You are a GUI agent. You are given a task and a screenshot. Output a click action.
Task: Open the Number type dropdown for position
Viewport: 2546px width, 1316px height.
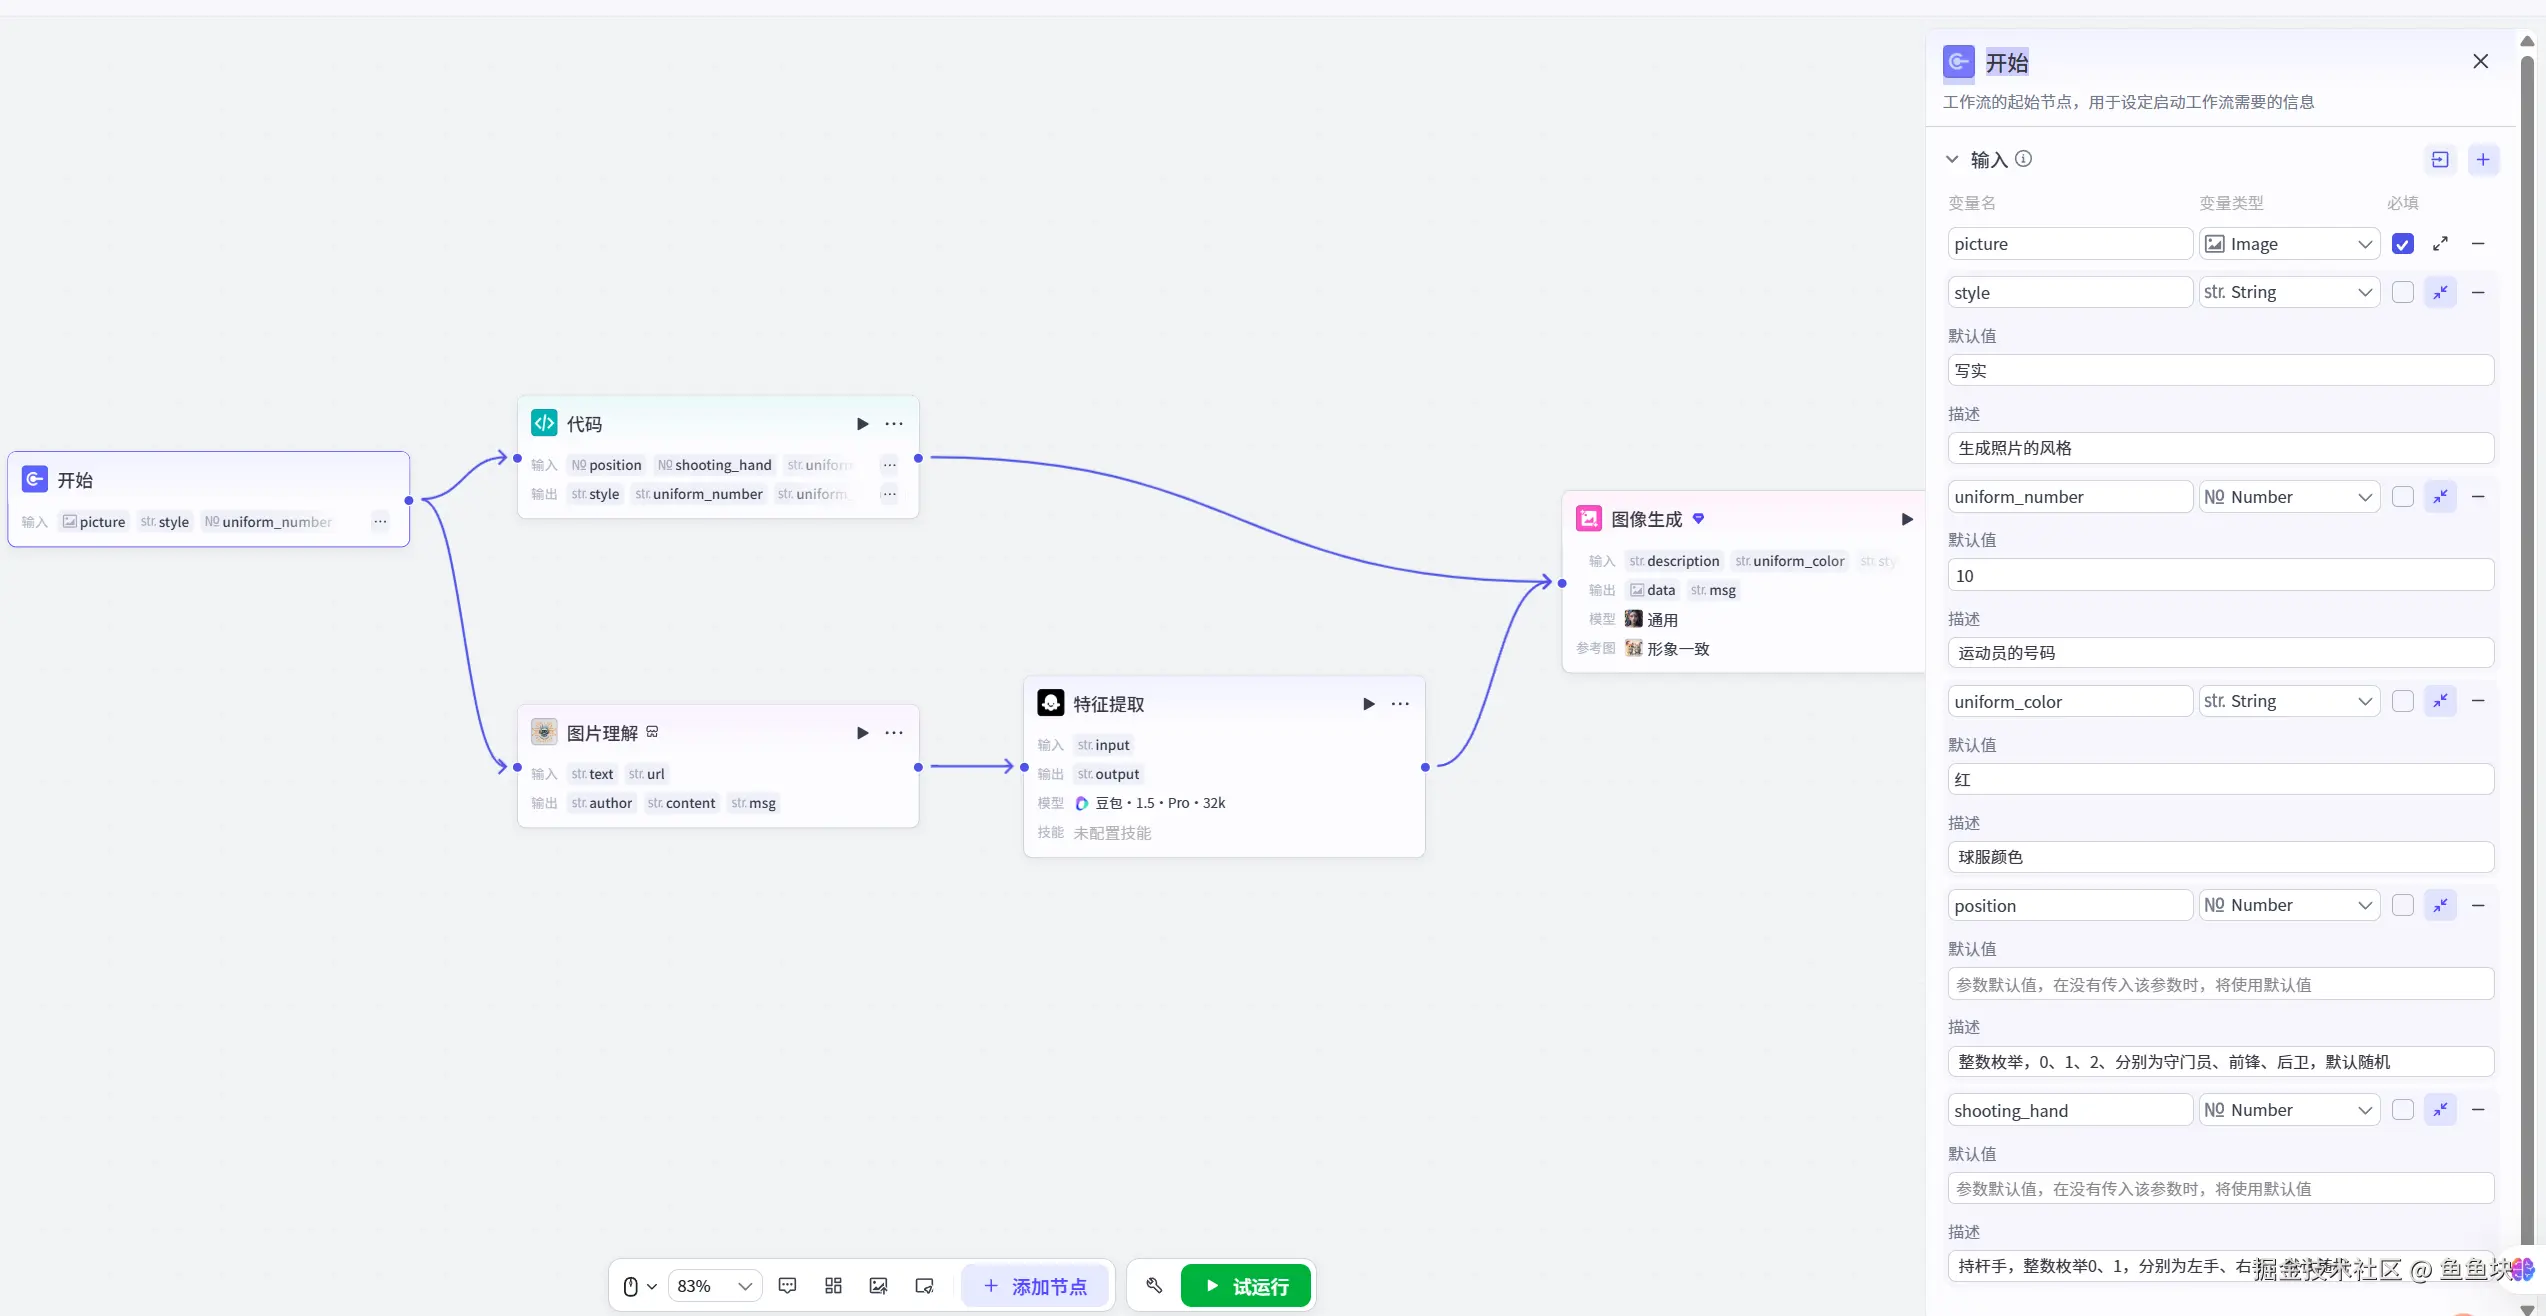point(2288,905)
